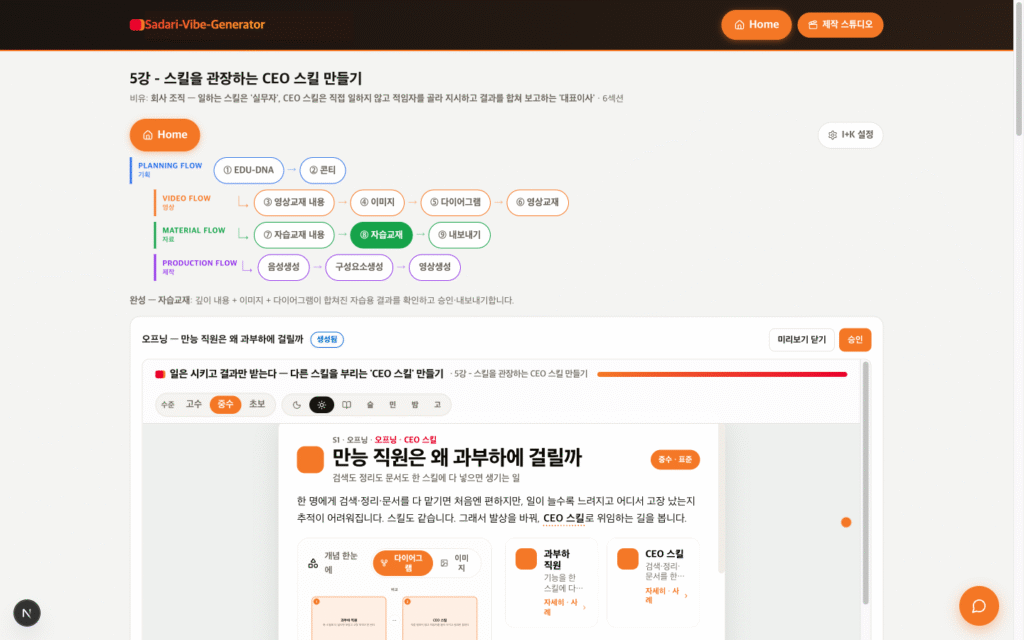This screenshot has height=640, width=1024.
Task: Open the Next.js N dev tools icon
Action: click(x=27, y=613)
